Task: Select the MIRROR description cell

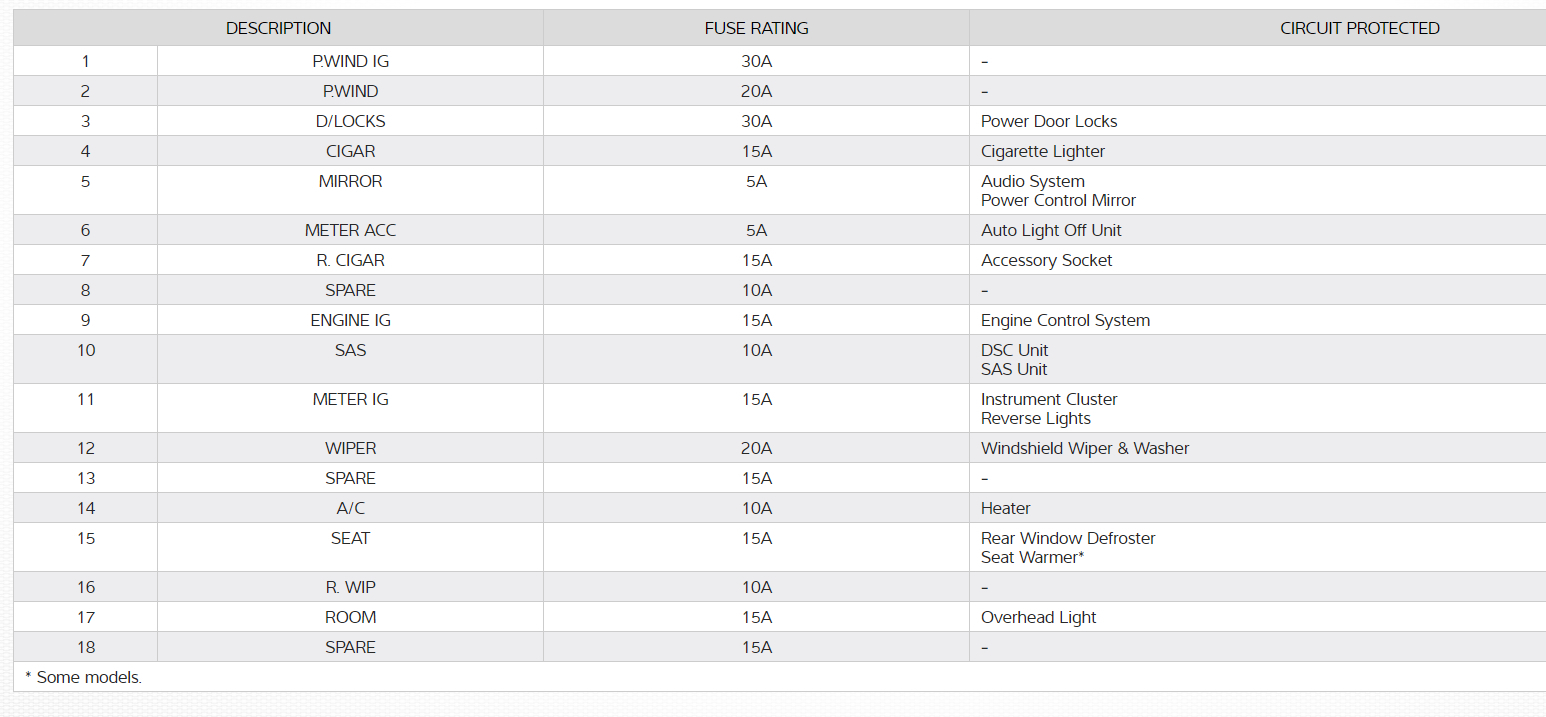Action: click(x=350, y=181)
